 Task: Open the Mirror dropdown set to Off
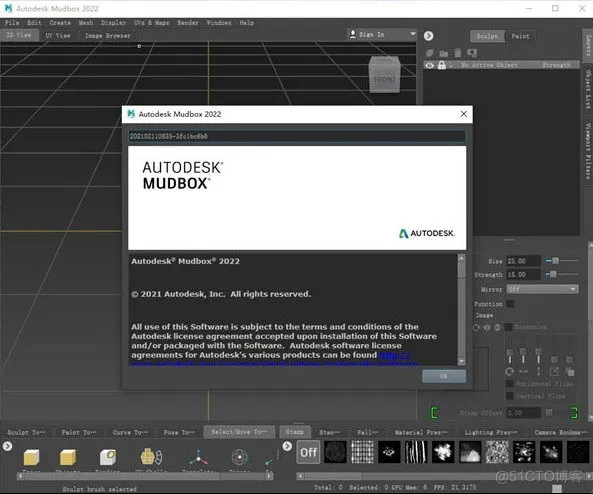click(542, 289)
